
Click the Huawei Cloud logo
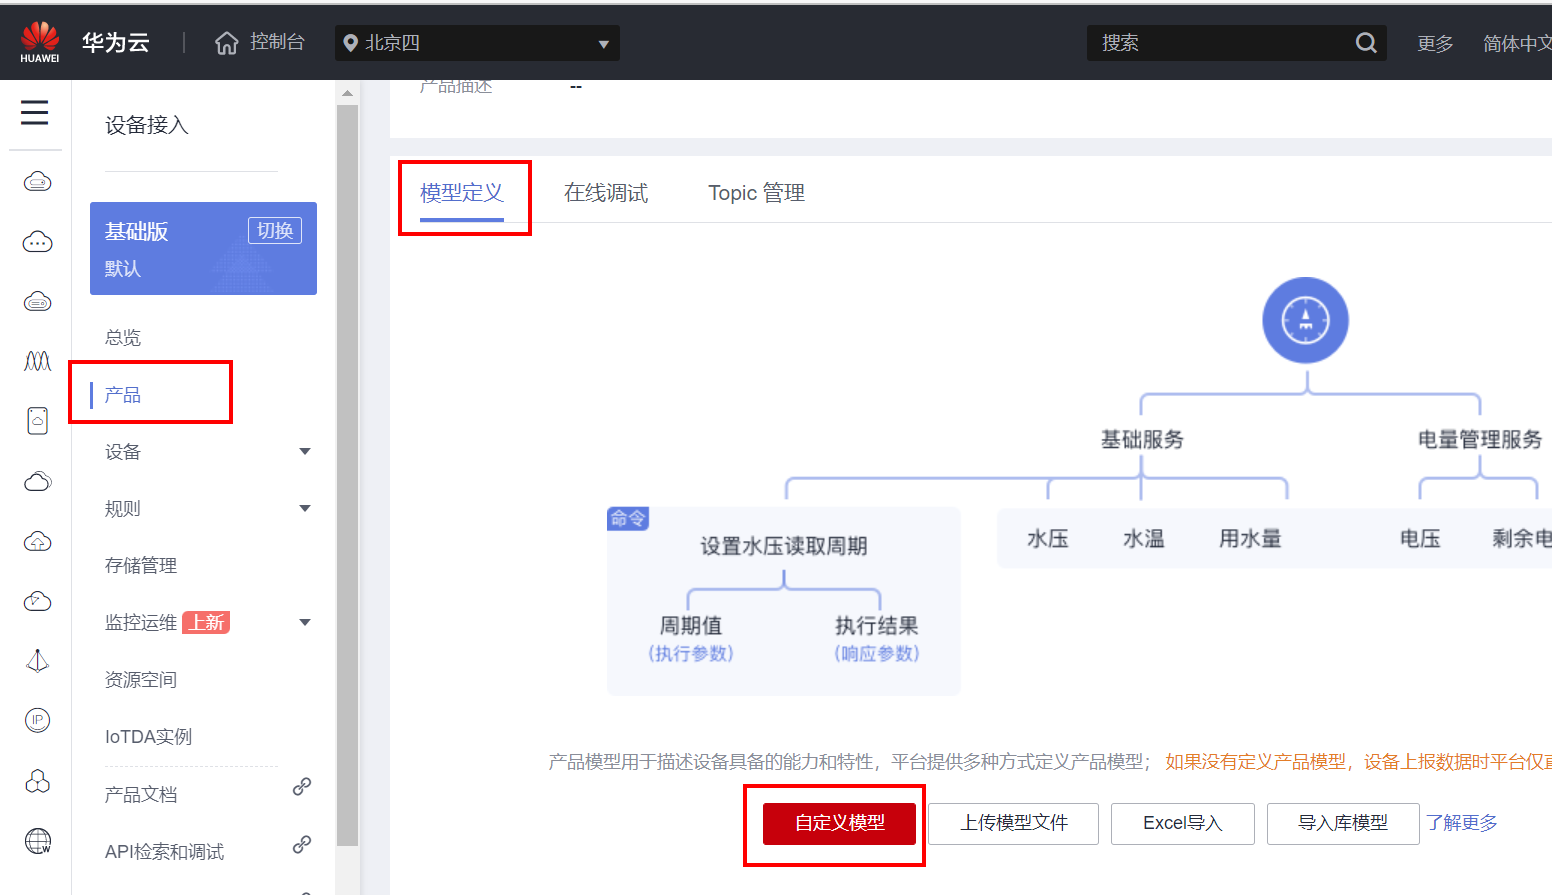click(x=40, y=42)
